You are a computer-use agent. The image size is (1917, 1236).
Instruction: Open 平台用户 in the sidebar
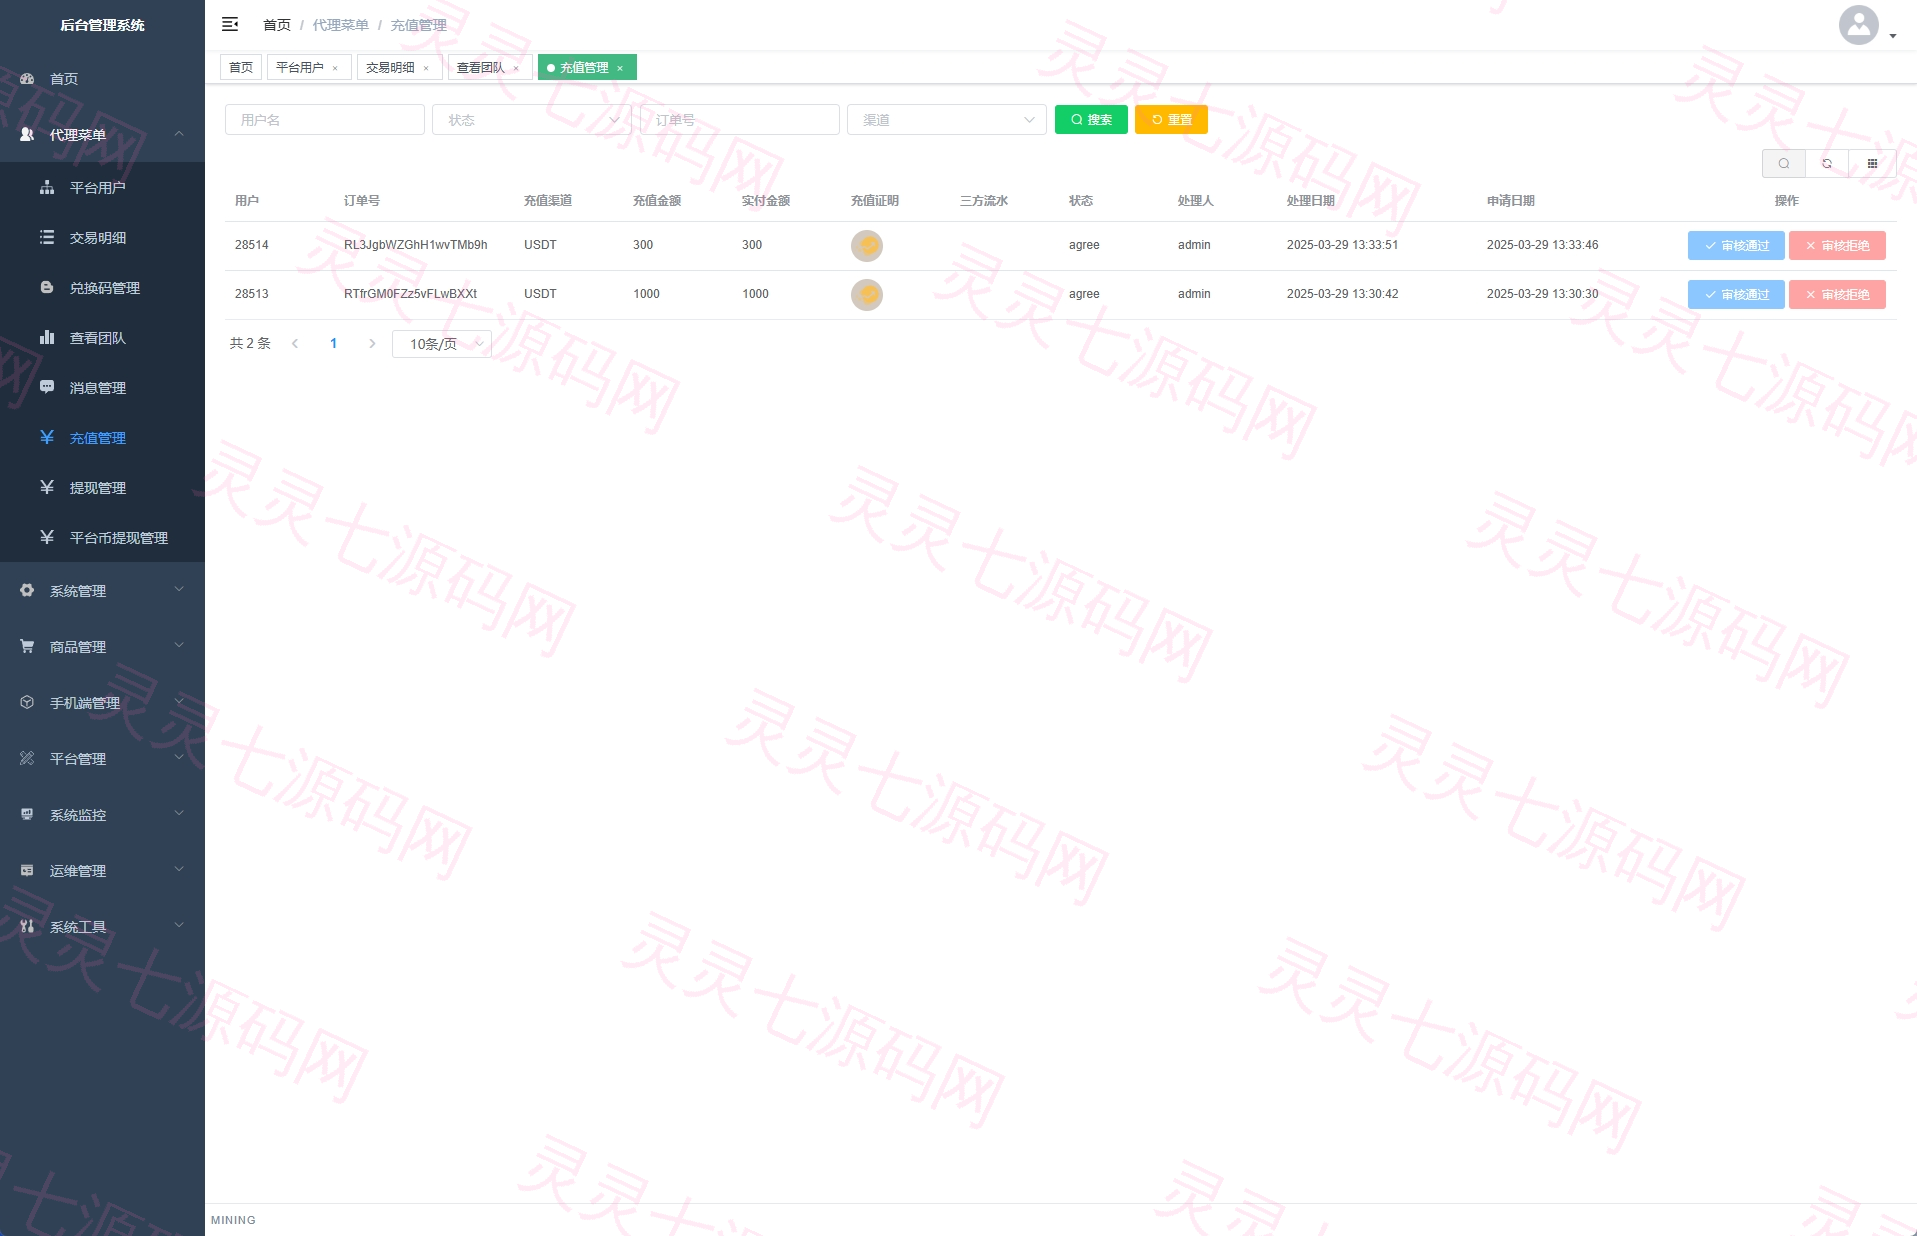(102, 187)
